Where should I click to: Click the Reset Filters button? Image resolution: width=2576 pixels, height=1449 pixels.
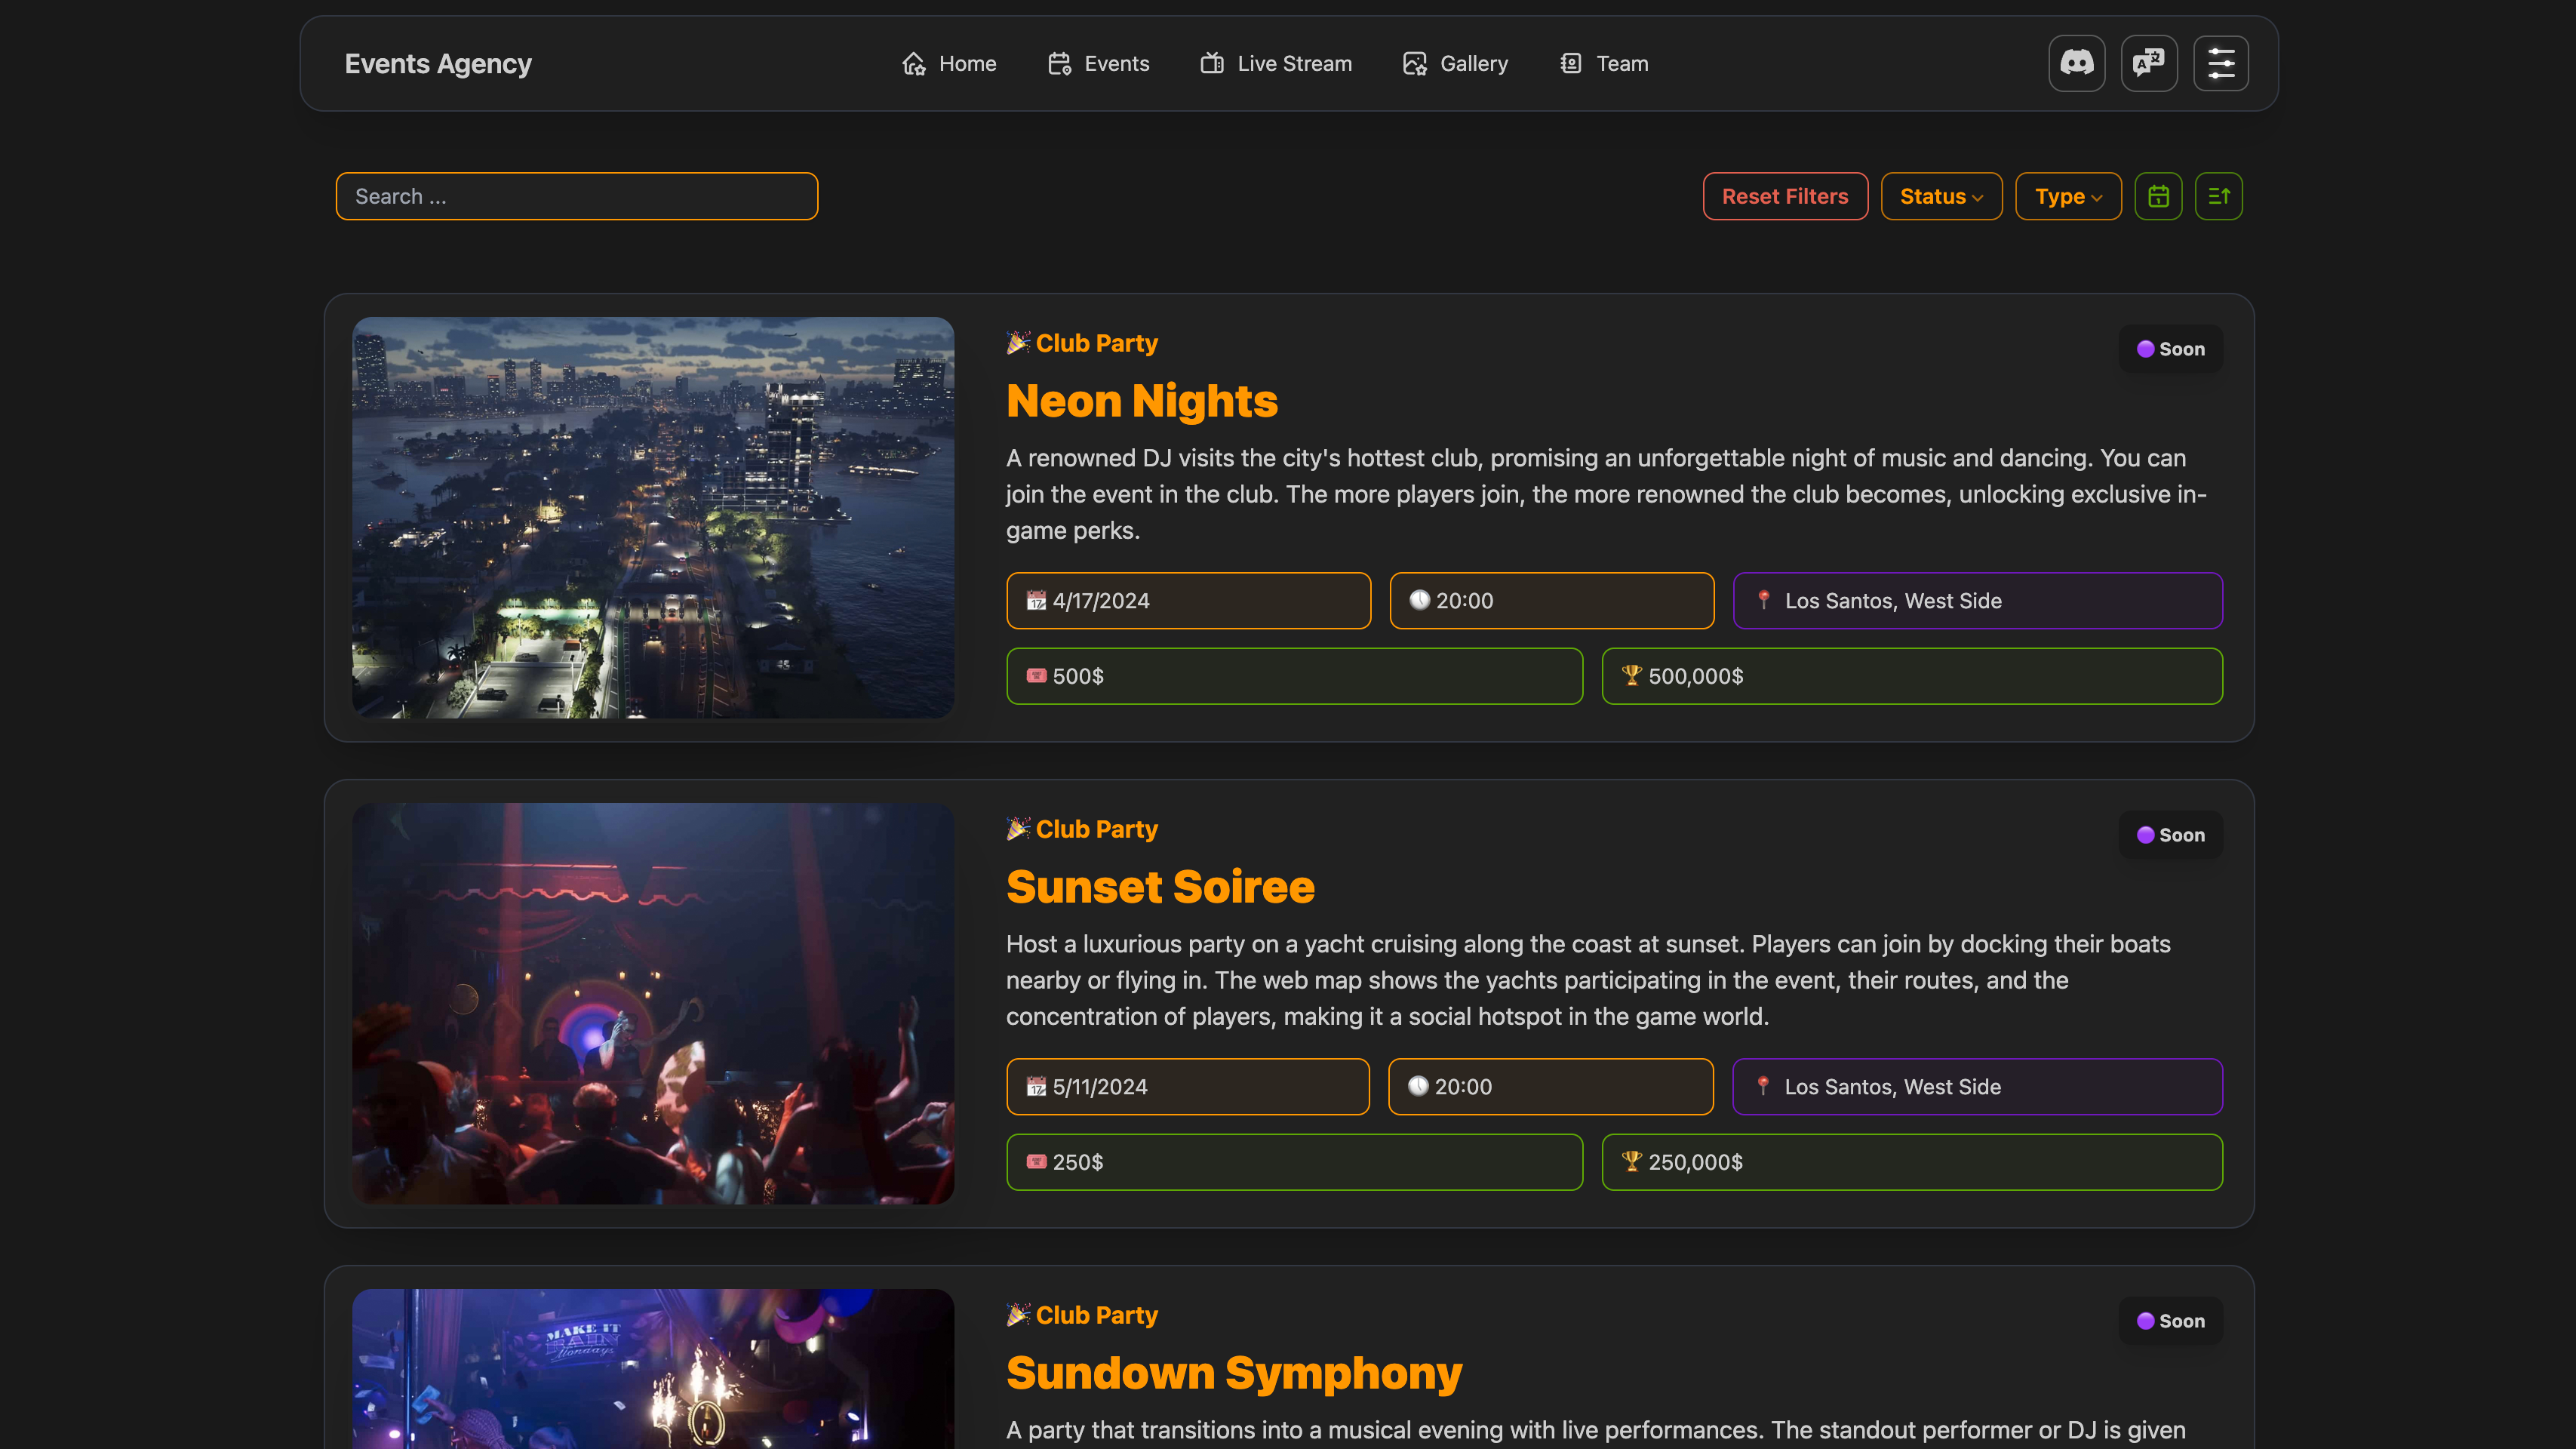coord(1785,196)
